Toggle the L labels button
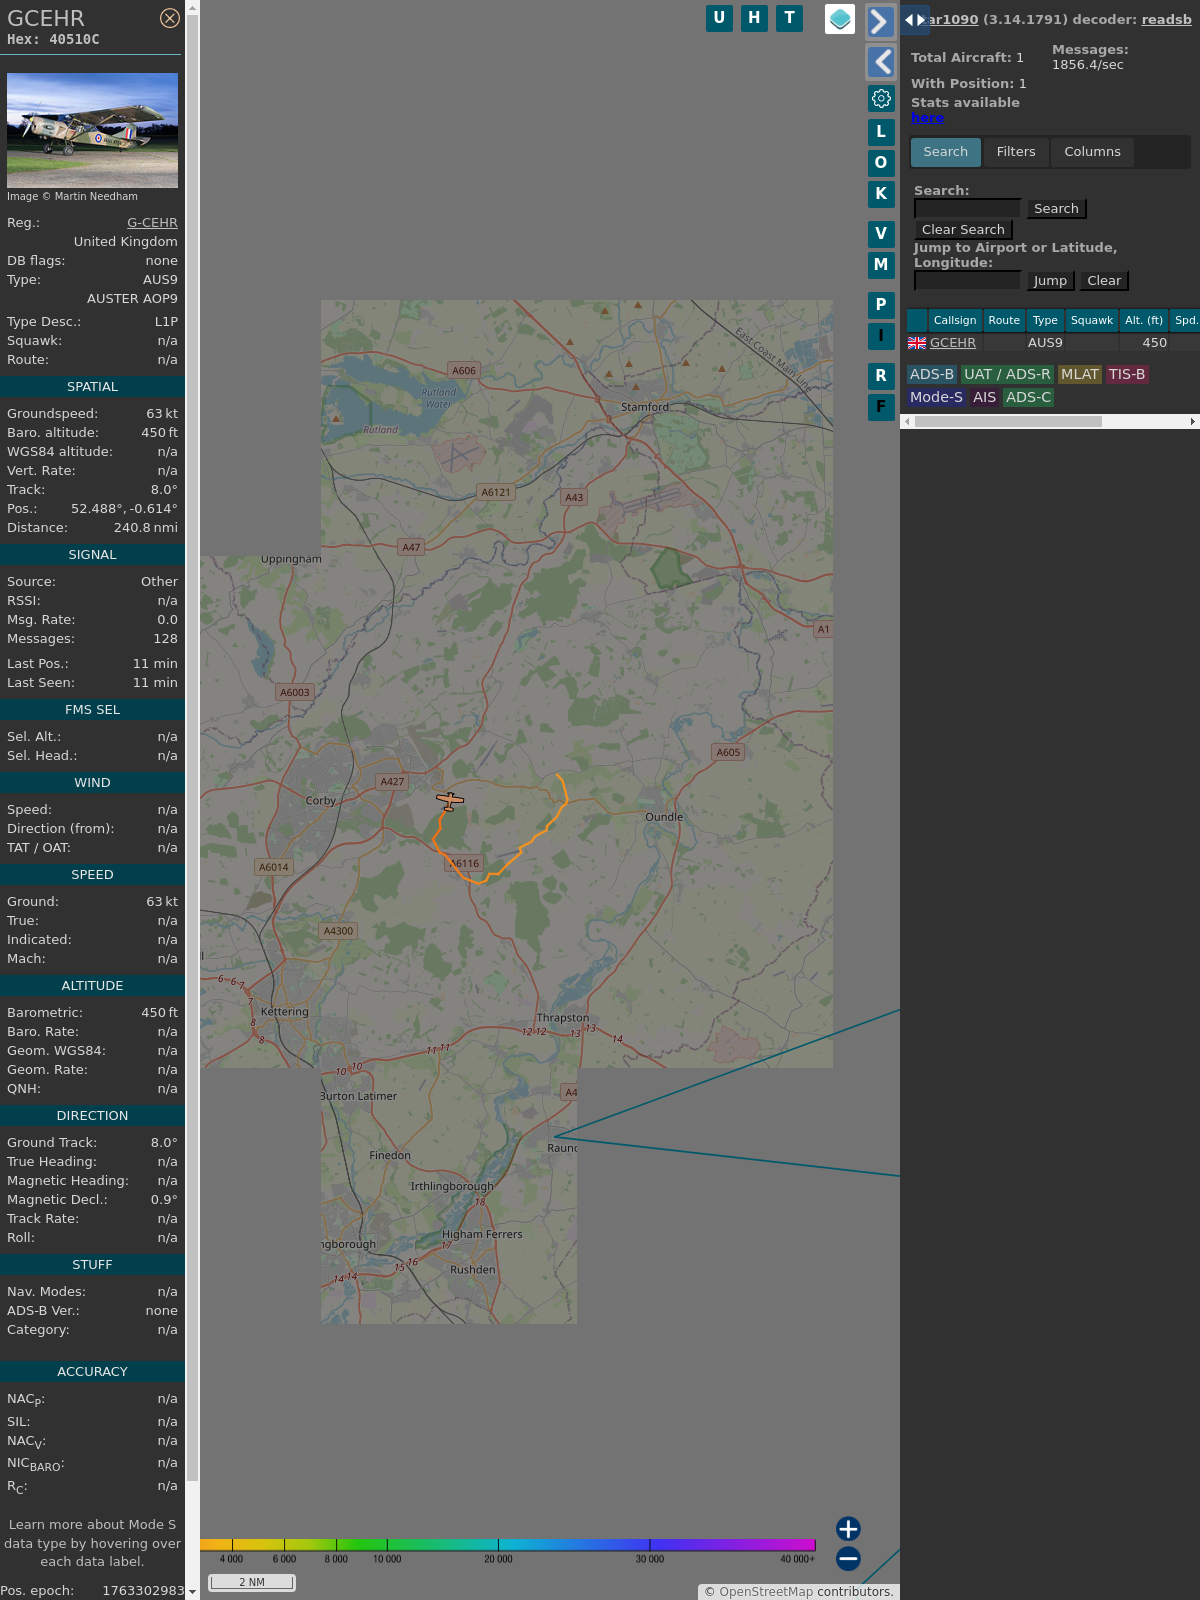 [x=881, y=131]
